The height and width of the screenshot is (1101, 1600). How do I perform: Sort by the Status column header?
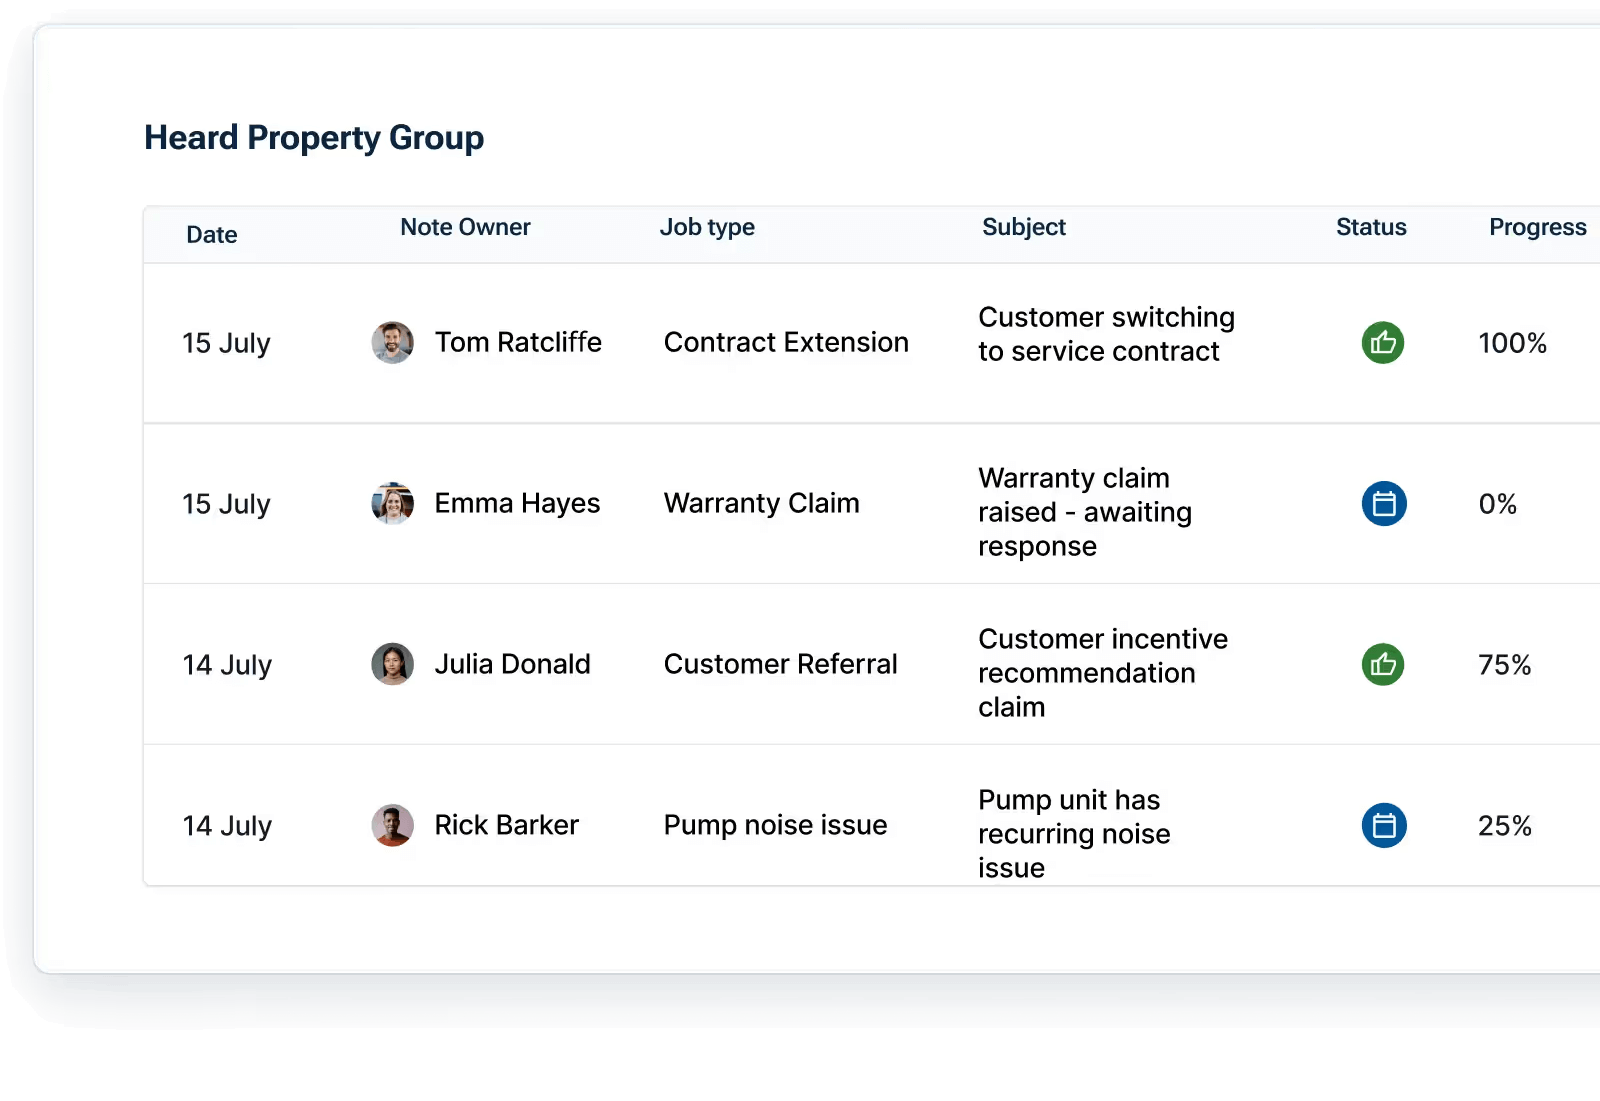click(x=1371, y=227)
